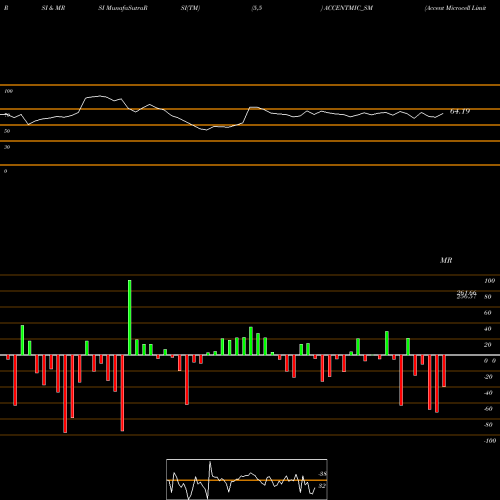Select the ACCENTMIC_SM symbol text in header
The width and height of the screenshot is (500, 500).
coord(348,8)
